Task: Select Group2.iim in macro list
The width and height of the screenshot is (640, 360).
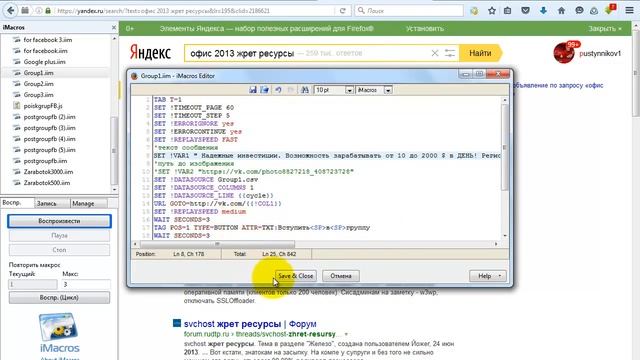Action: coord(38,84)
